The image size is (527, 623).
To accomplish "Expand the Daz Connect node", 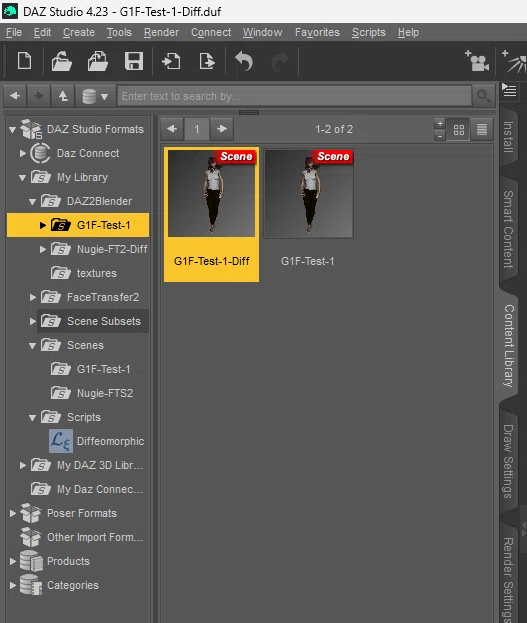I will click(x=23, y=153).
